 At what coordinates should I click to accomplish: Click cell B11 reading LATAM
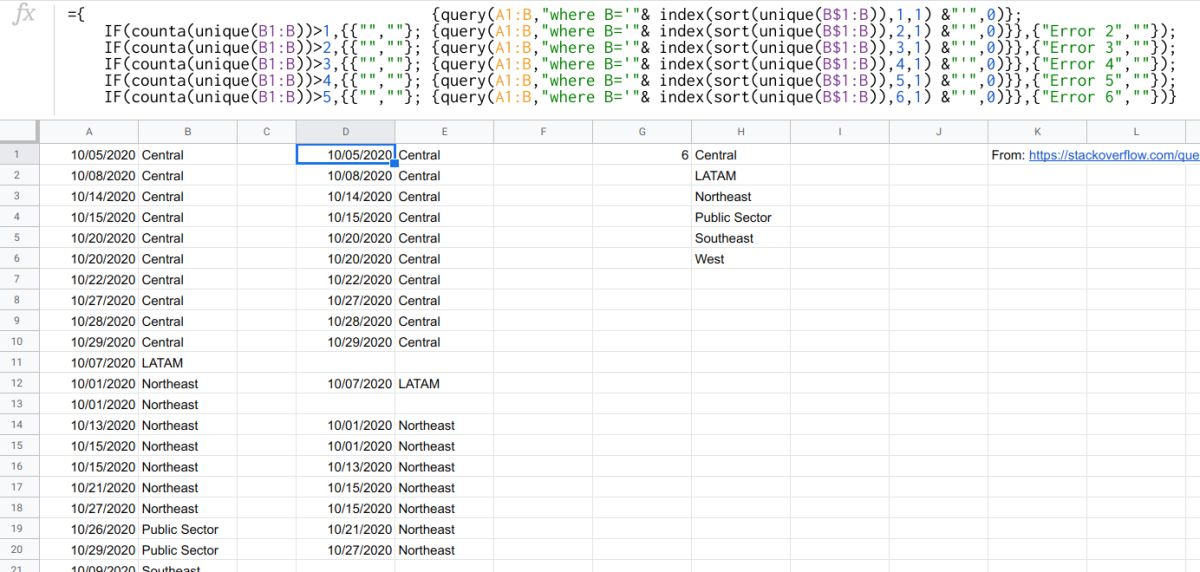188,363
